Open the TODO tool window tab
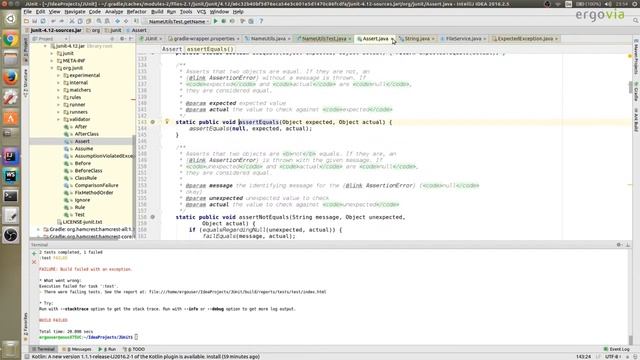Screen dimensions: 640x360 [134, 349]
